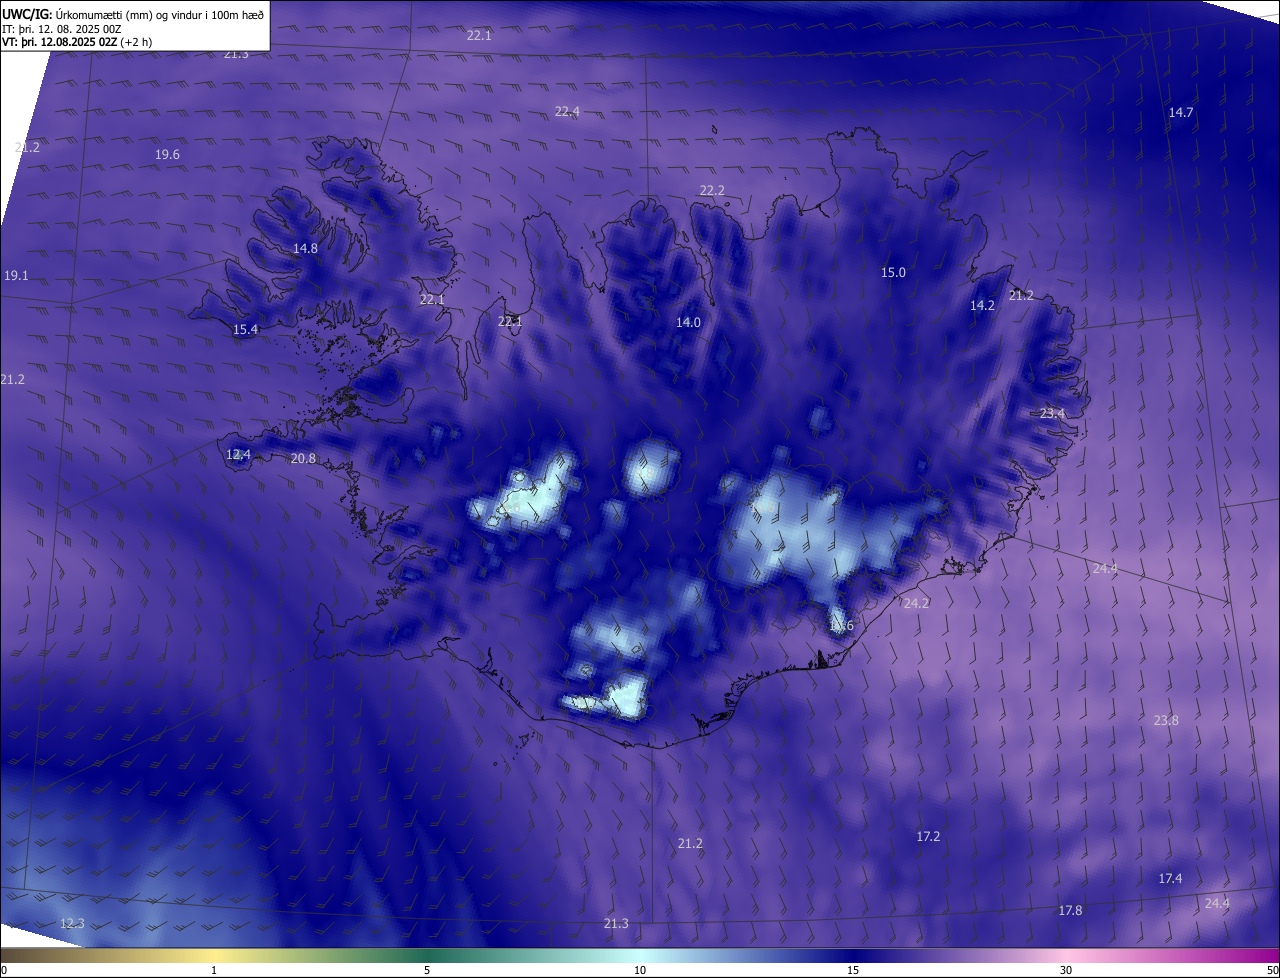
Task: Click the 24.2 value near the southeast coast
Action: point(916,603)
